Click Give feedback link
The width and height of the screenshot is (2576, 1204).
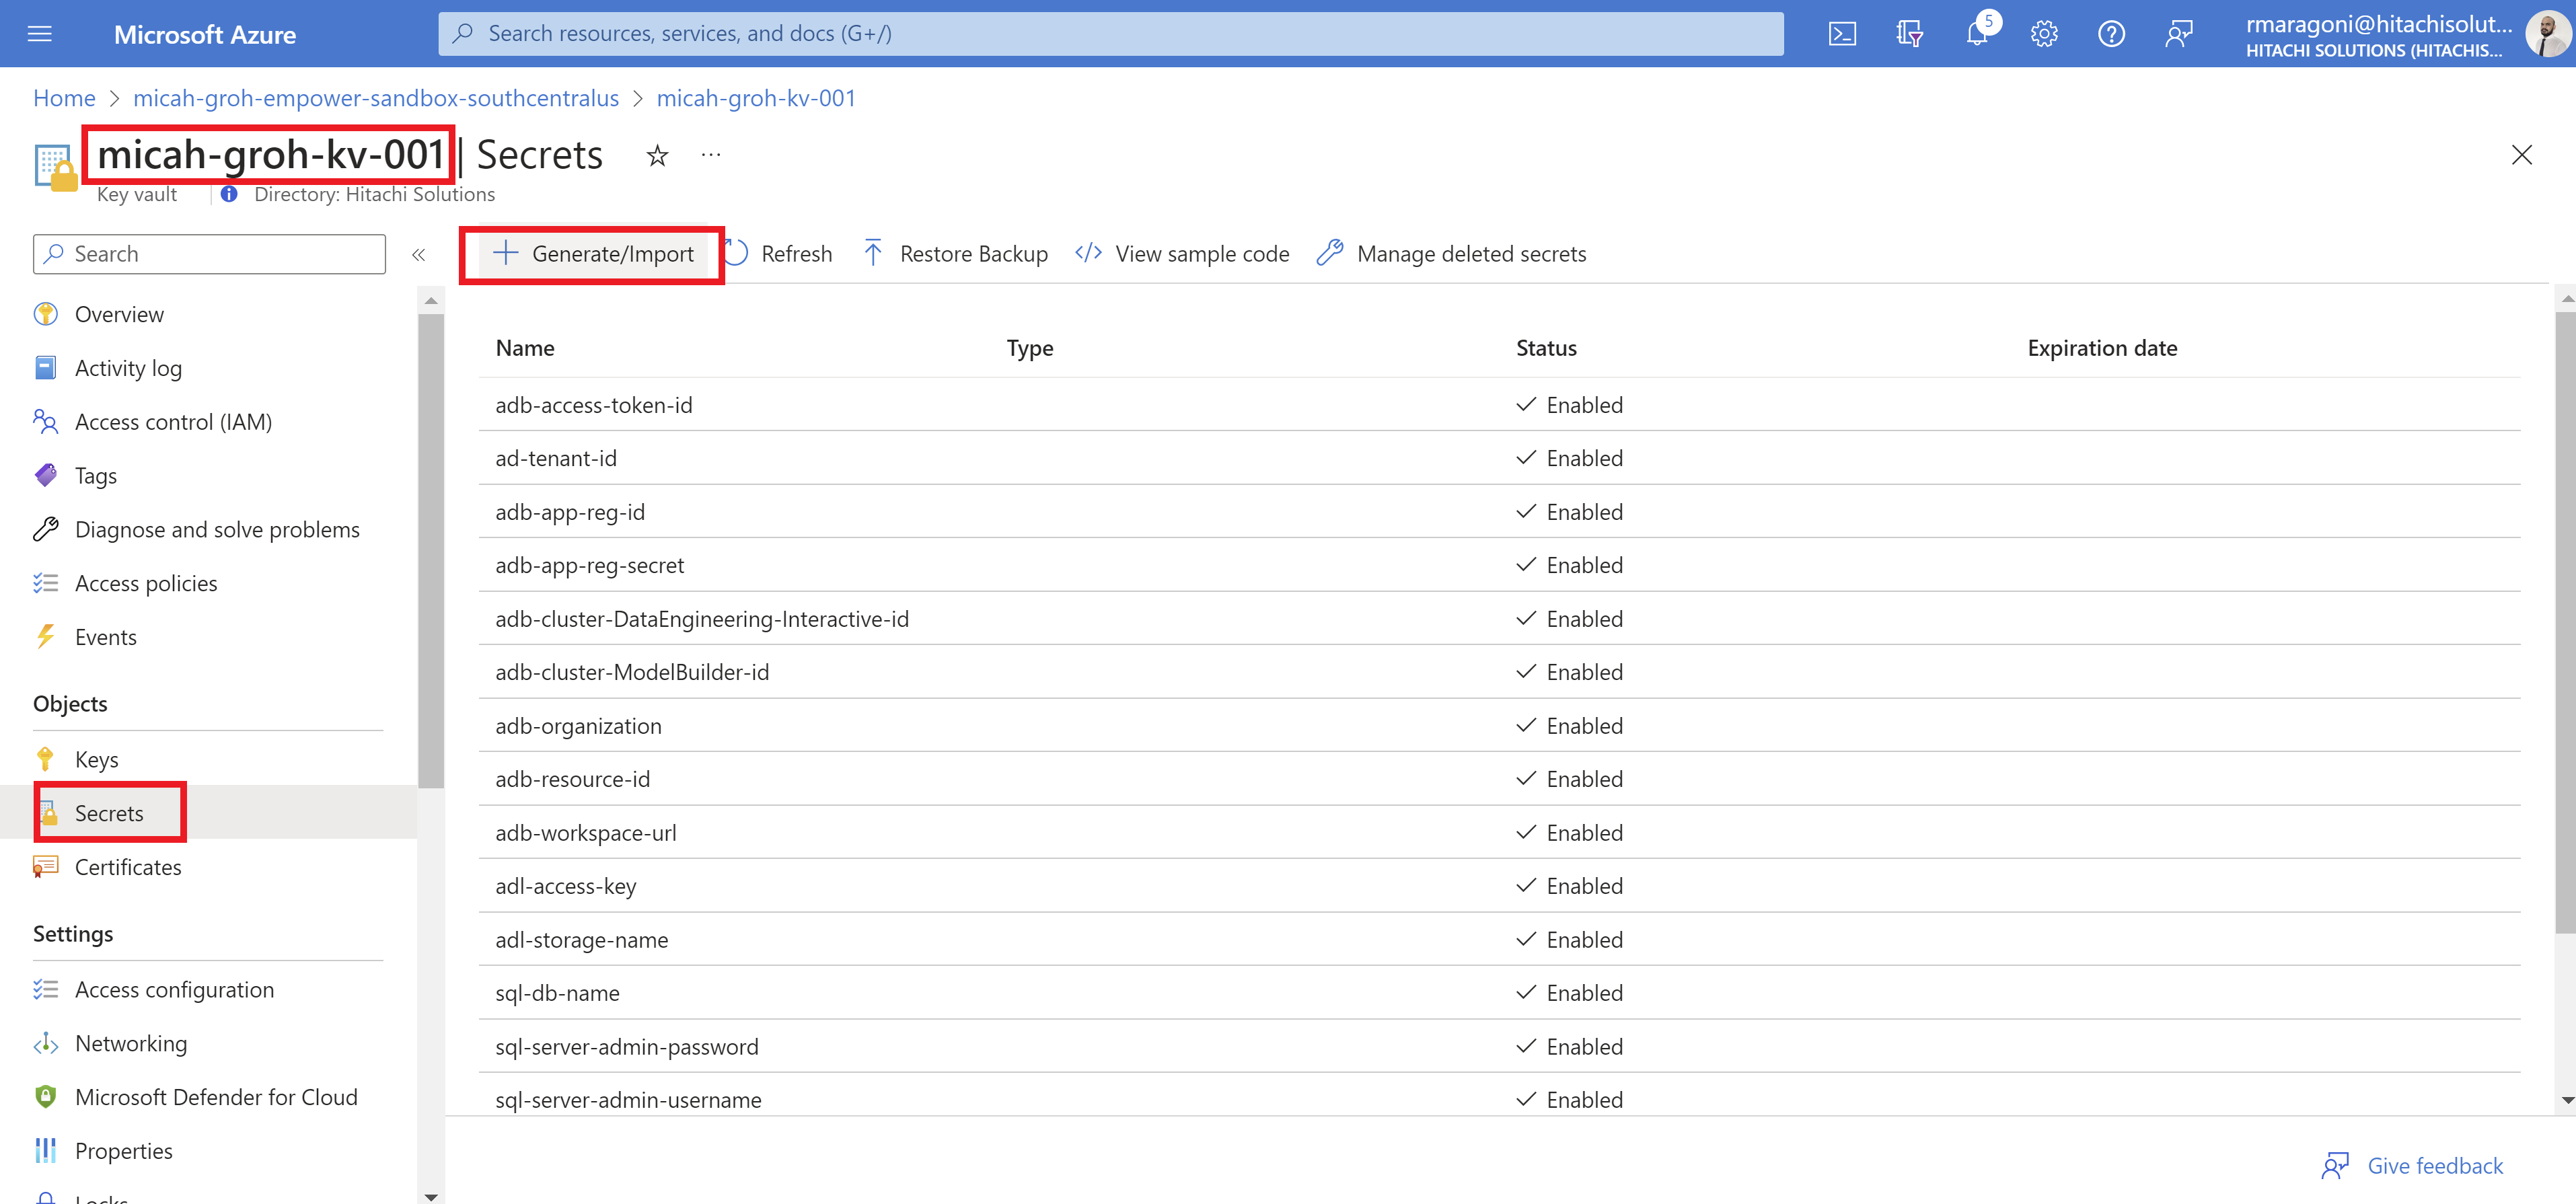tap(2413, 1166)
